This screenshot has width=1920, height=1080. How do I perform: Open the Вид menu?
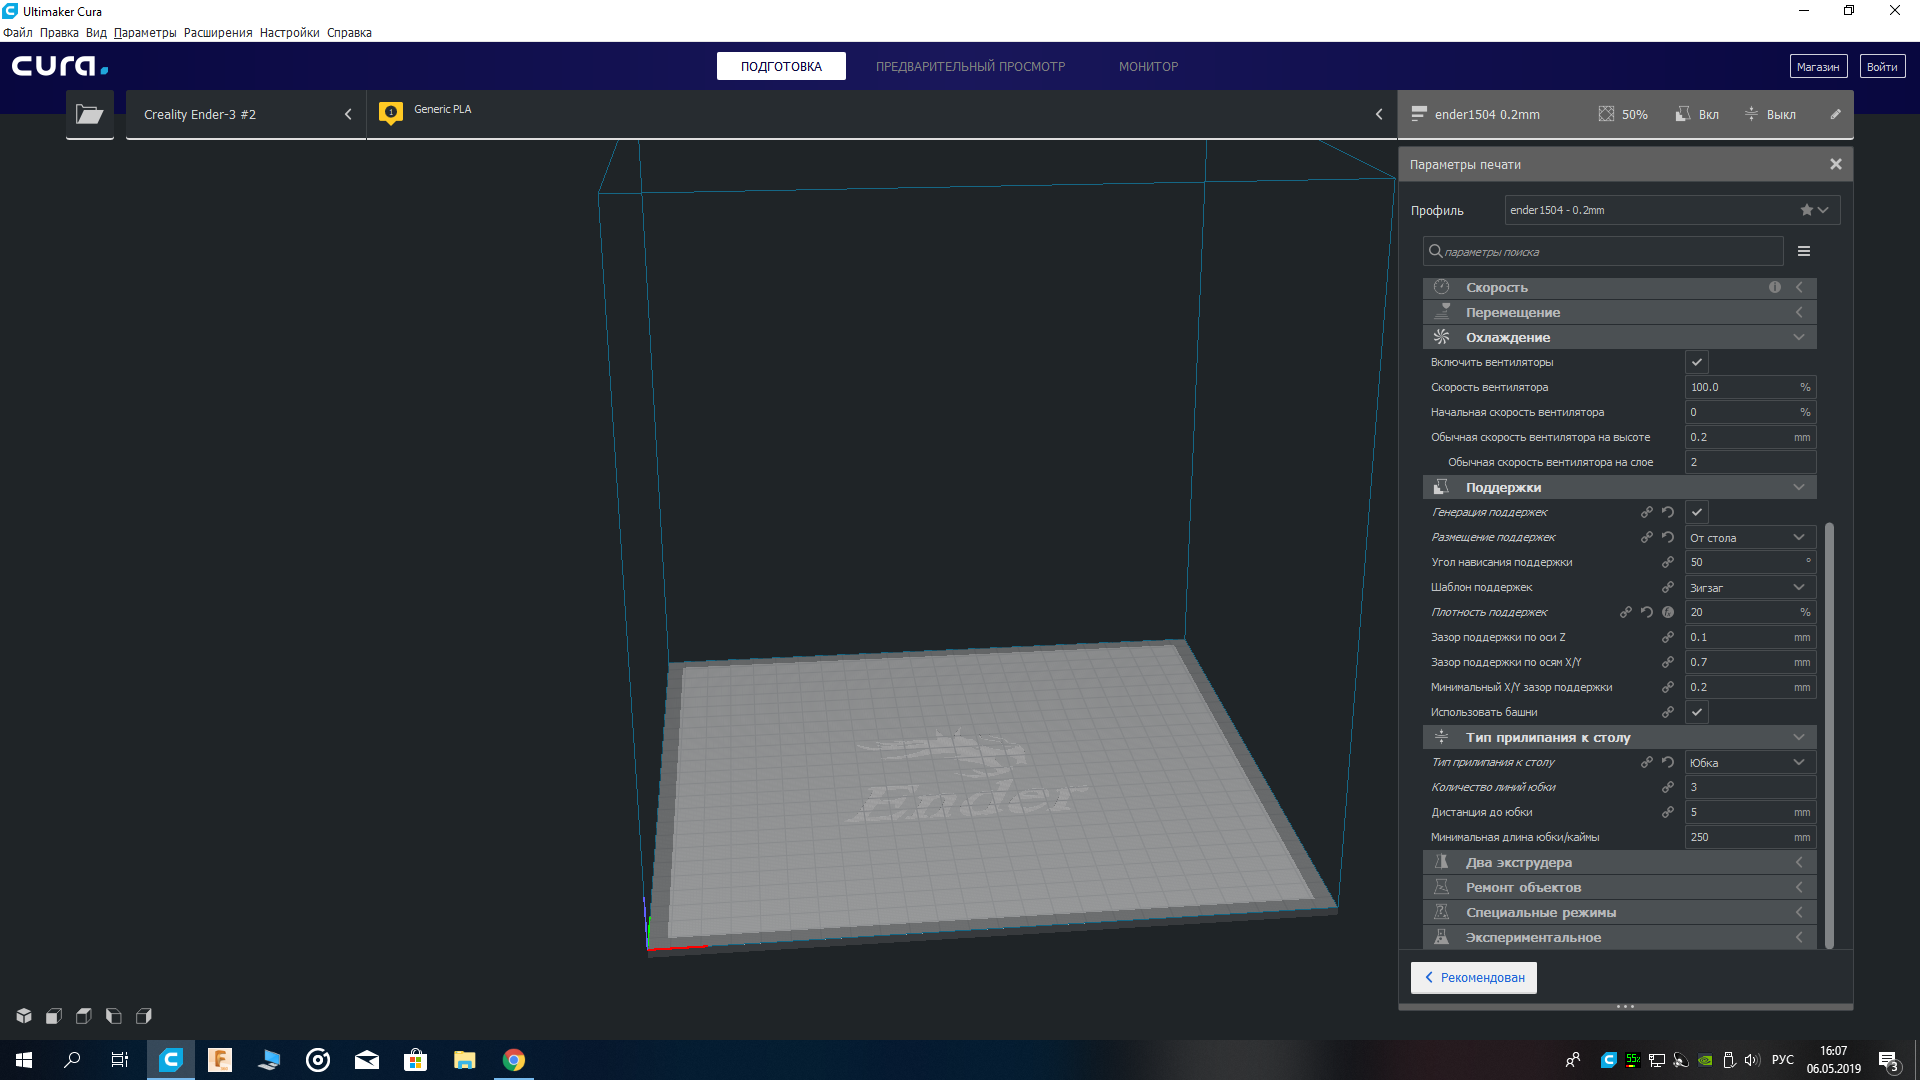[96, 32]
